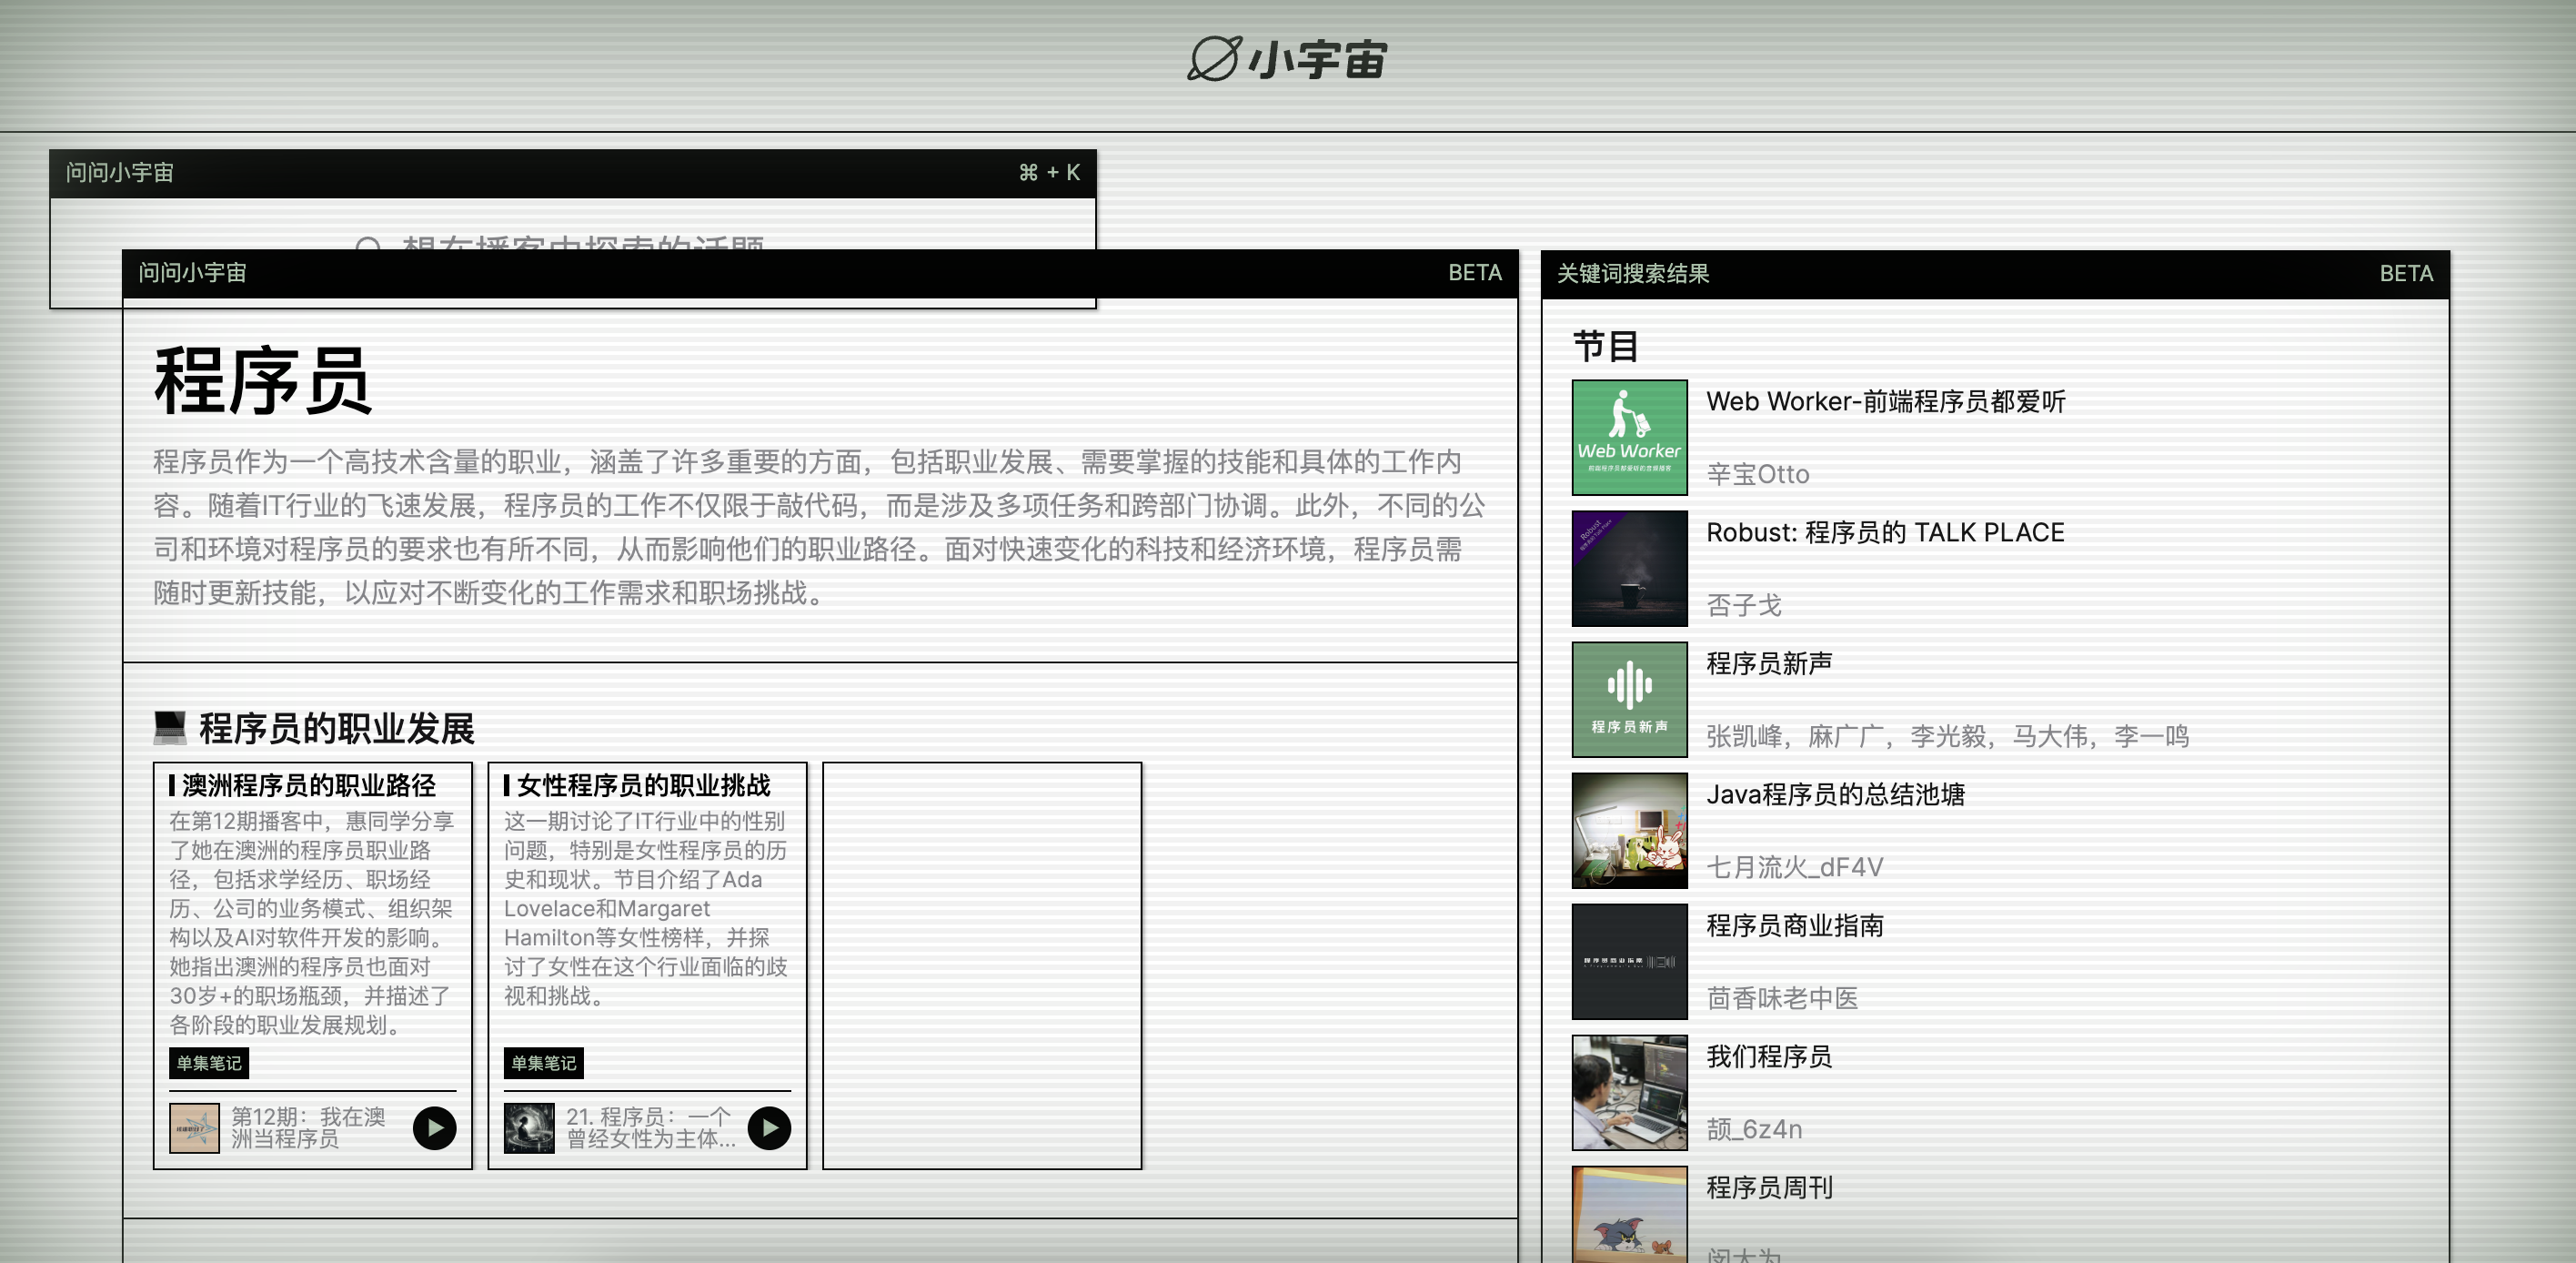
Task: Click the 小宇宙 planet logo
Action: 1214,59
